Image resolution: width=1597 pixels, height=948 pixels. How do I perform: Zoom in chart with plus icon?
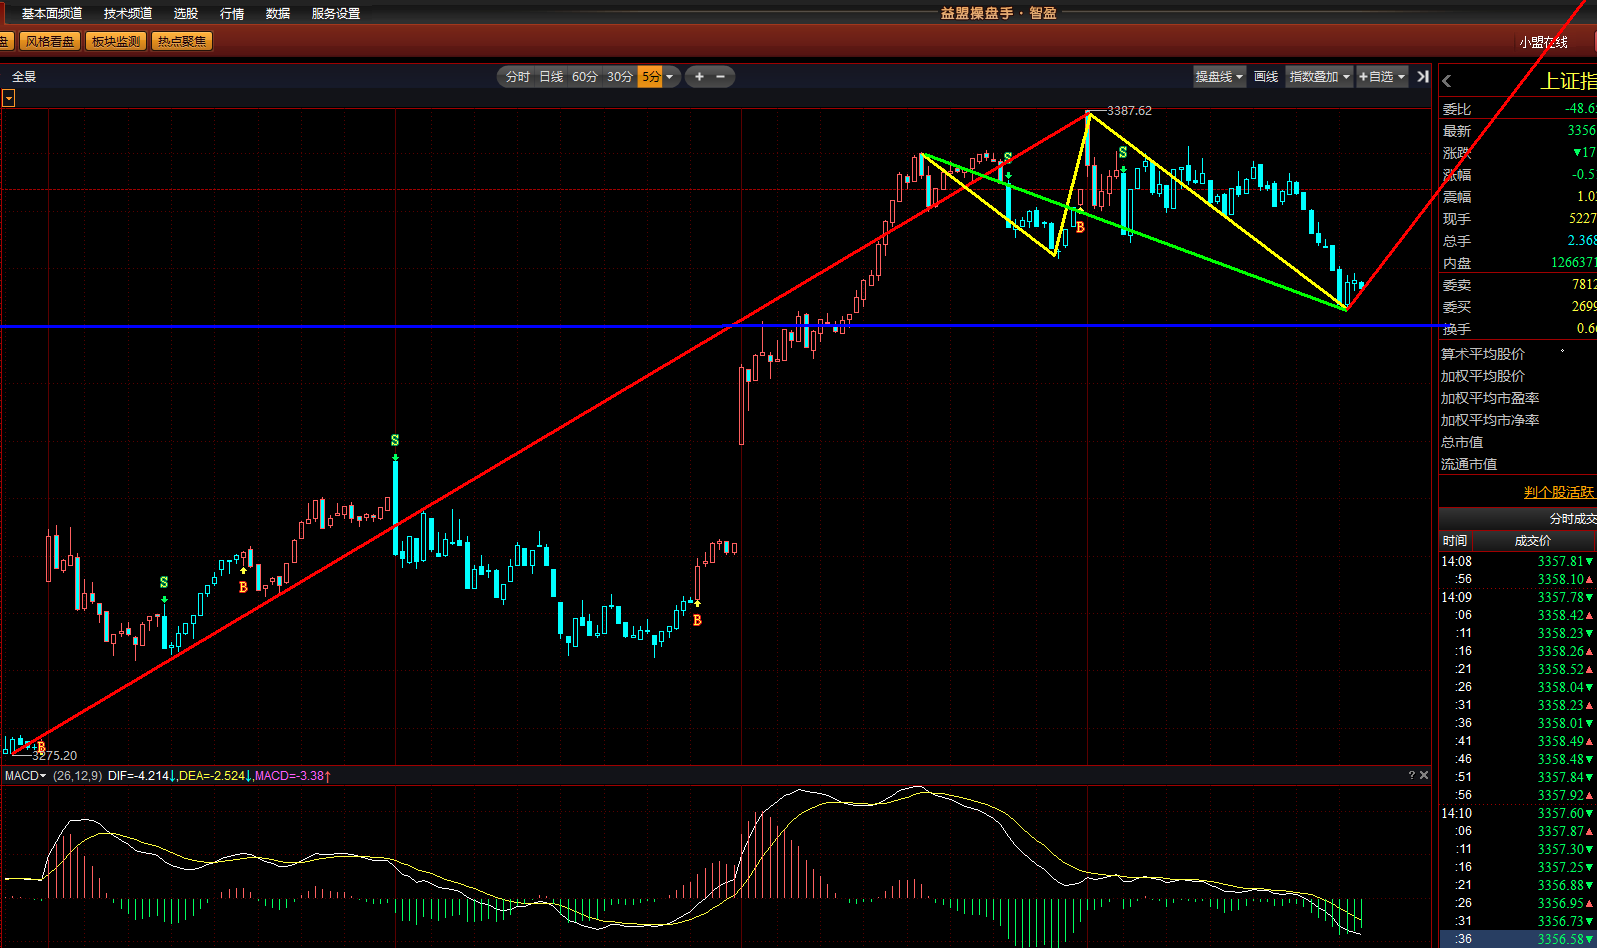(x=699, y=76)
